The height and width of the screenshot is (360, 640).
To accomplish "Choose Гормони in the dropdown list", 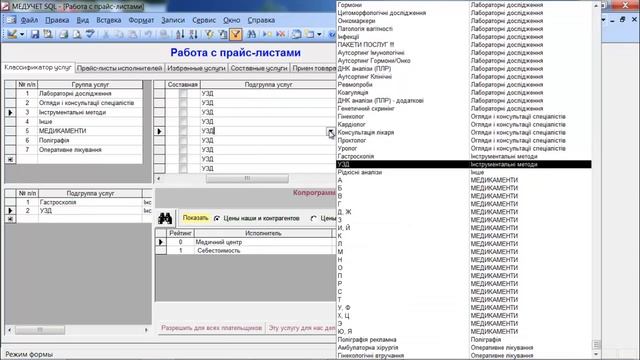I will tap(464, 5).
